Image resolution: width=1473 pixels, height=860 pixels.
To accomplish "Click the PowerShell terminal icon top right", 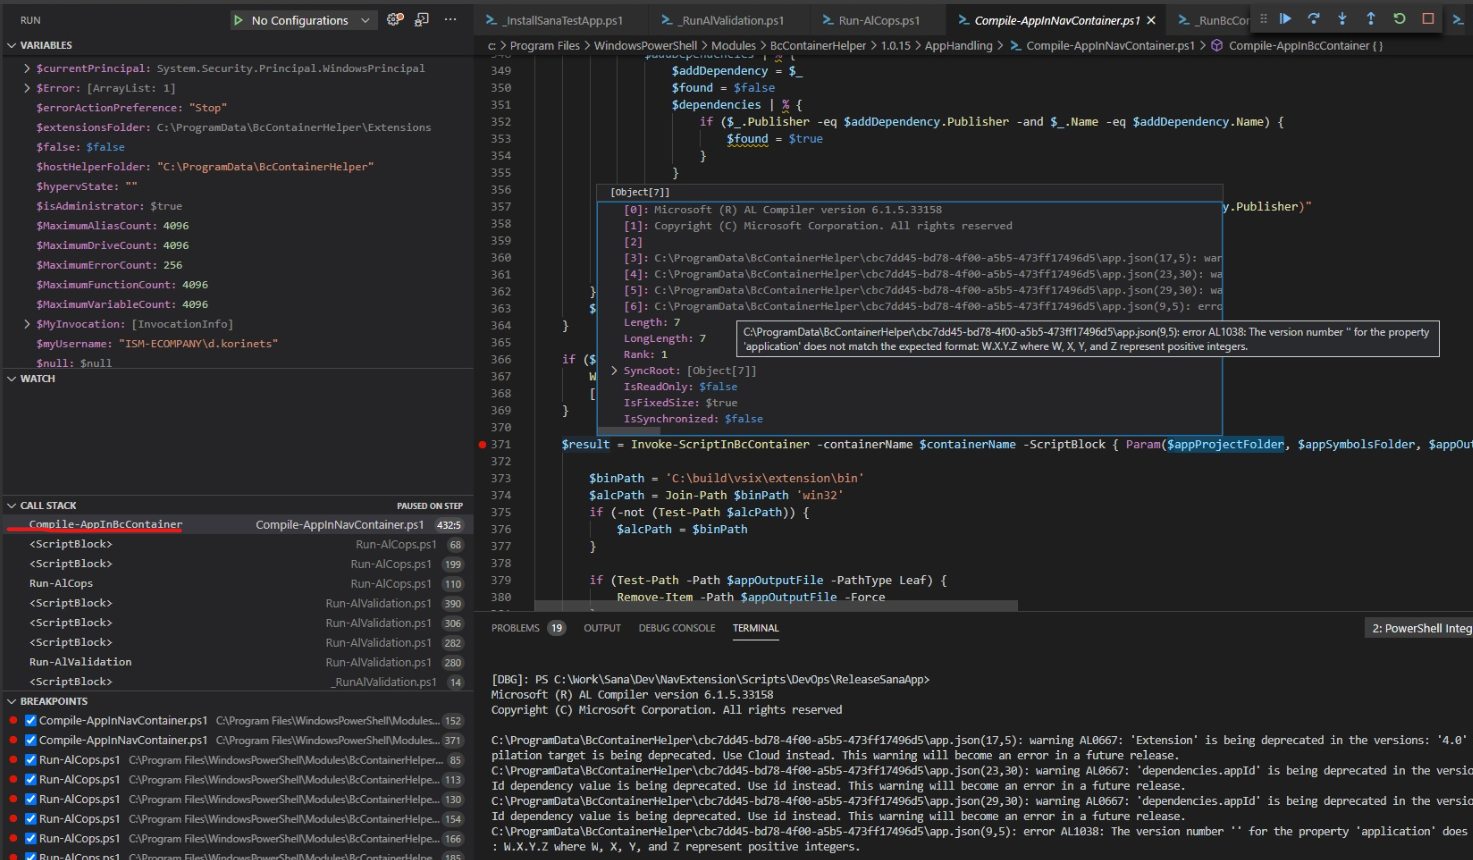I will [x=1459, y=19].
